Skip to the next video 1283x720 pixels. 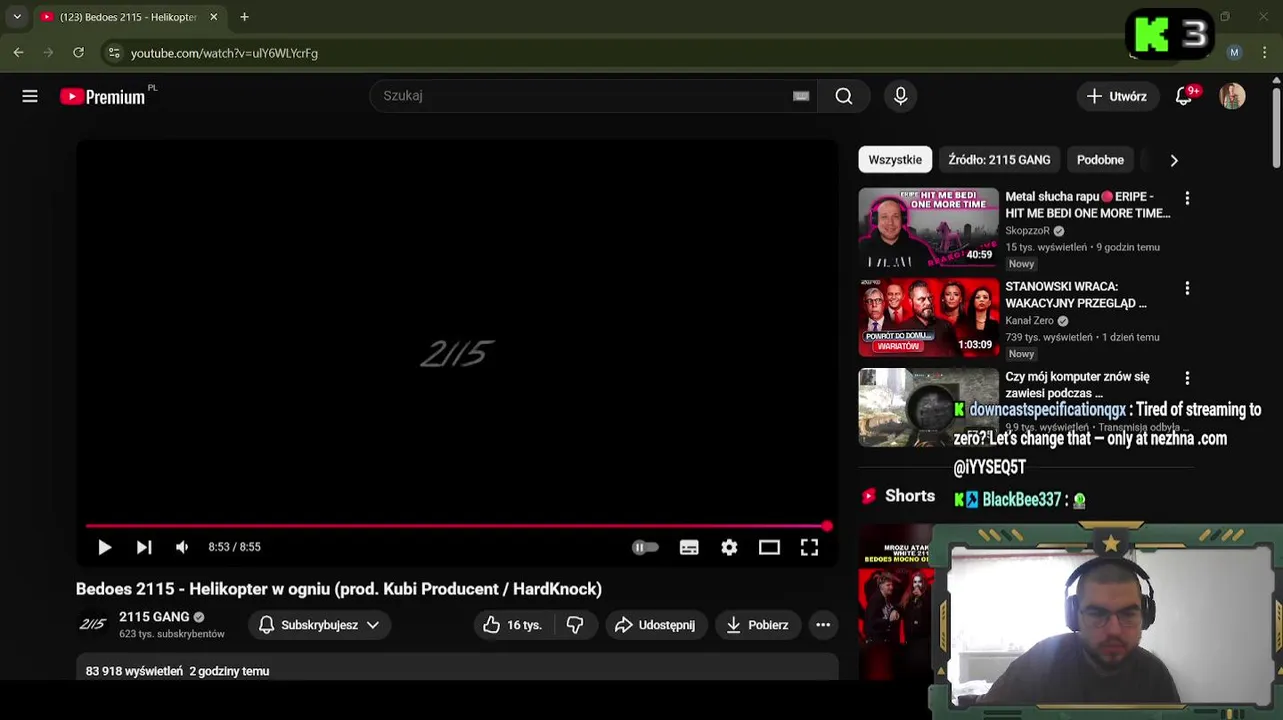(x=144, y=547)
